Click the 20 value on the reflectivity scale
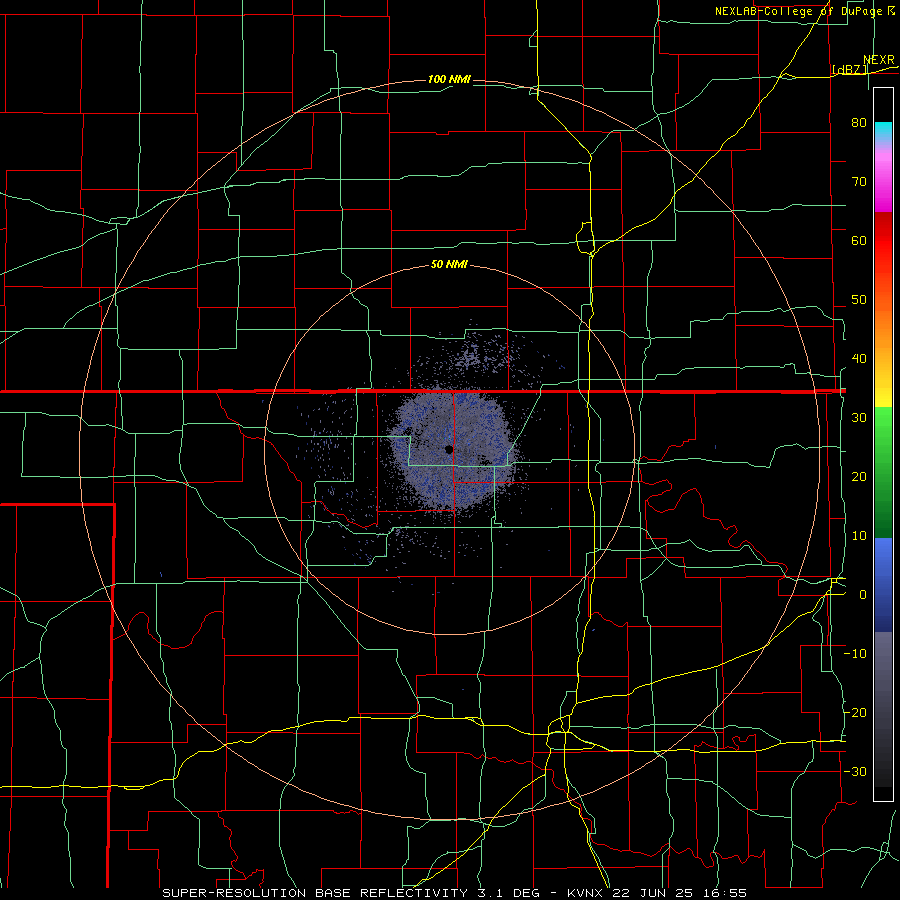 [x=859, y=477]
